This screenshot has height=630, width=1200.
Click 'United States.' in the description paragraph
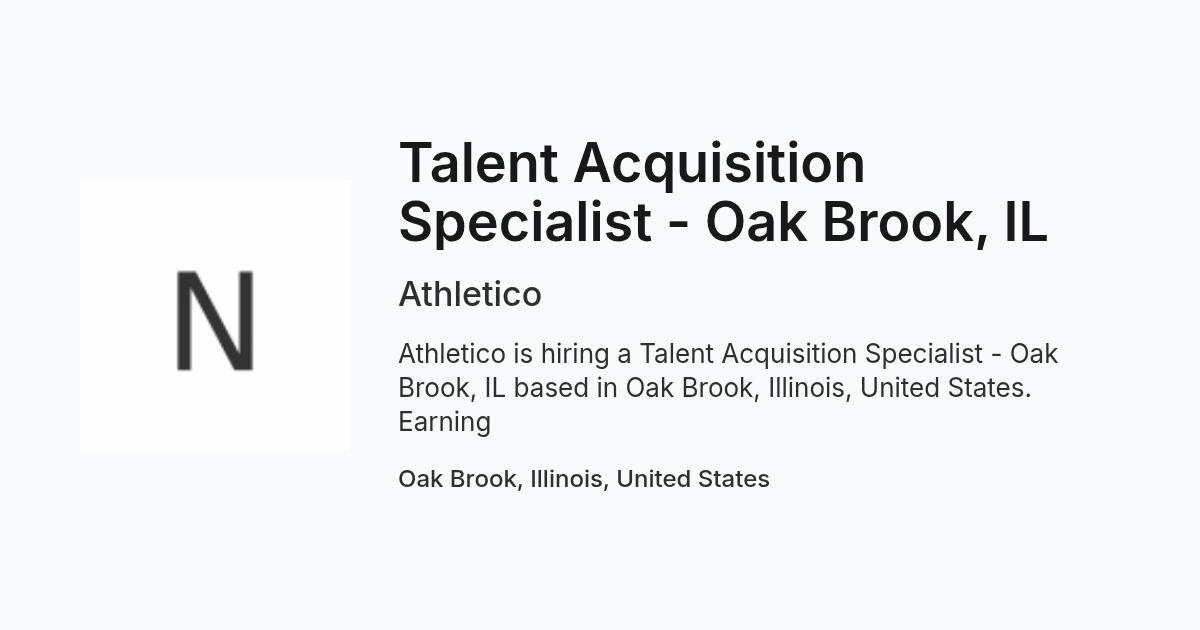946,388
